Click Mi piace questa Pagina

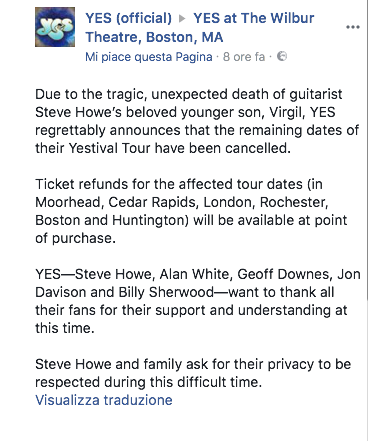tap(149, 57)
